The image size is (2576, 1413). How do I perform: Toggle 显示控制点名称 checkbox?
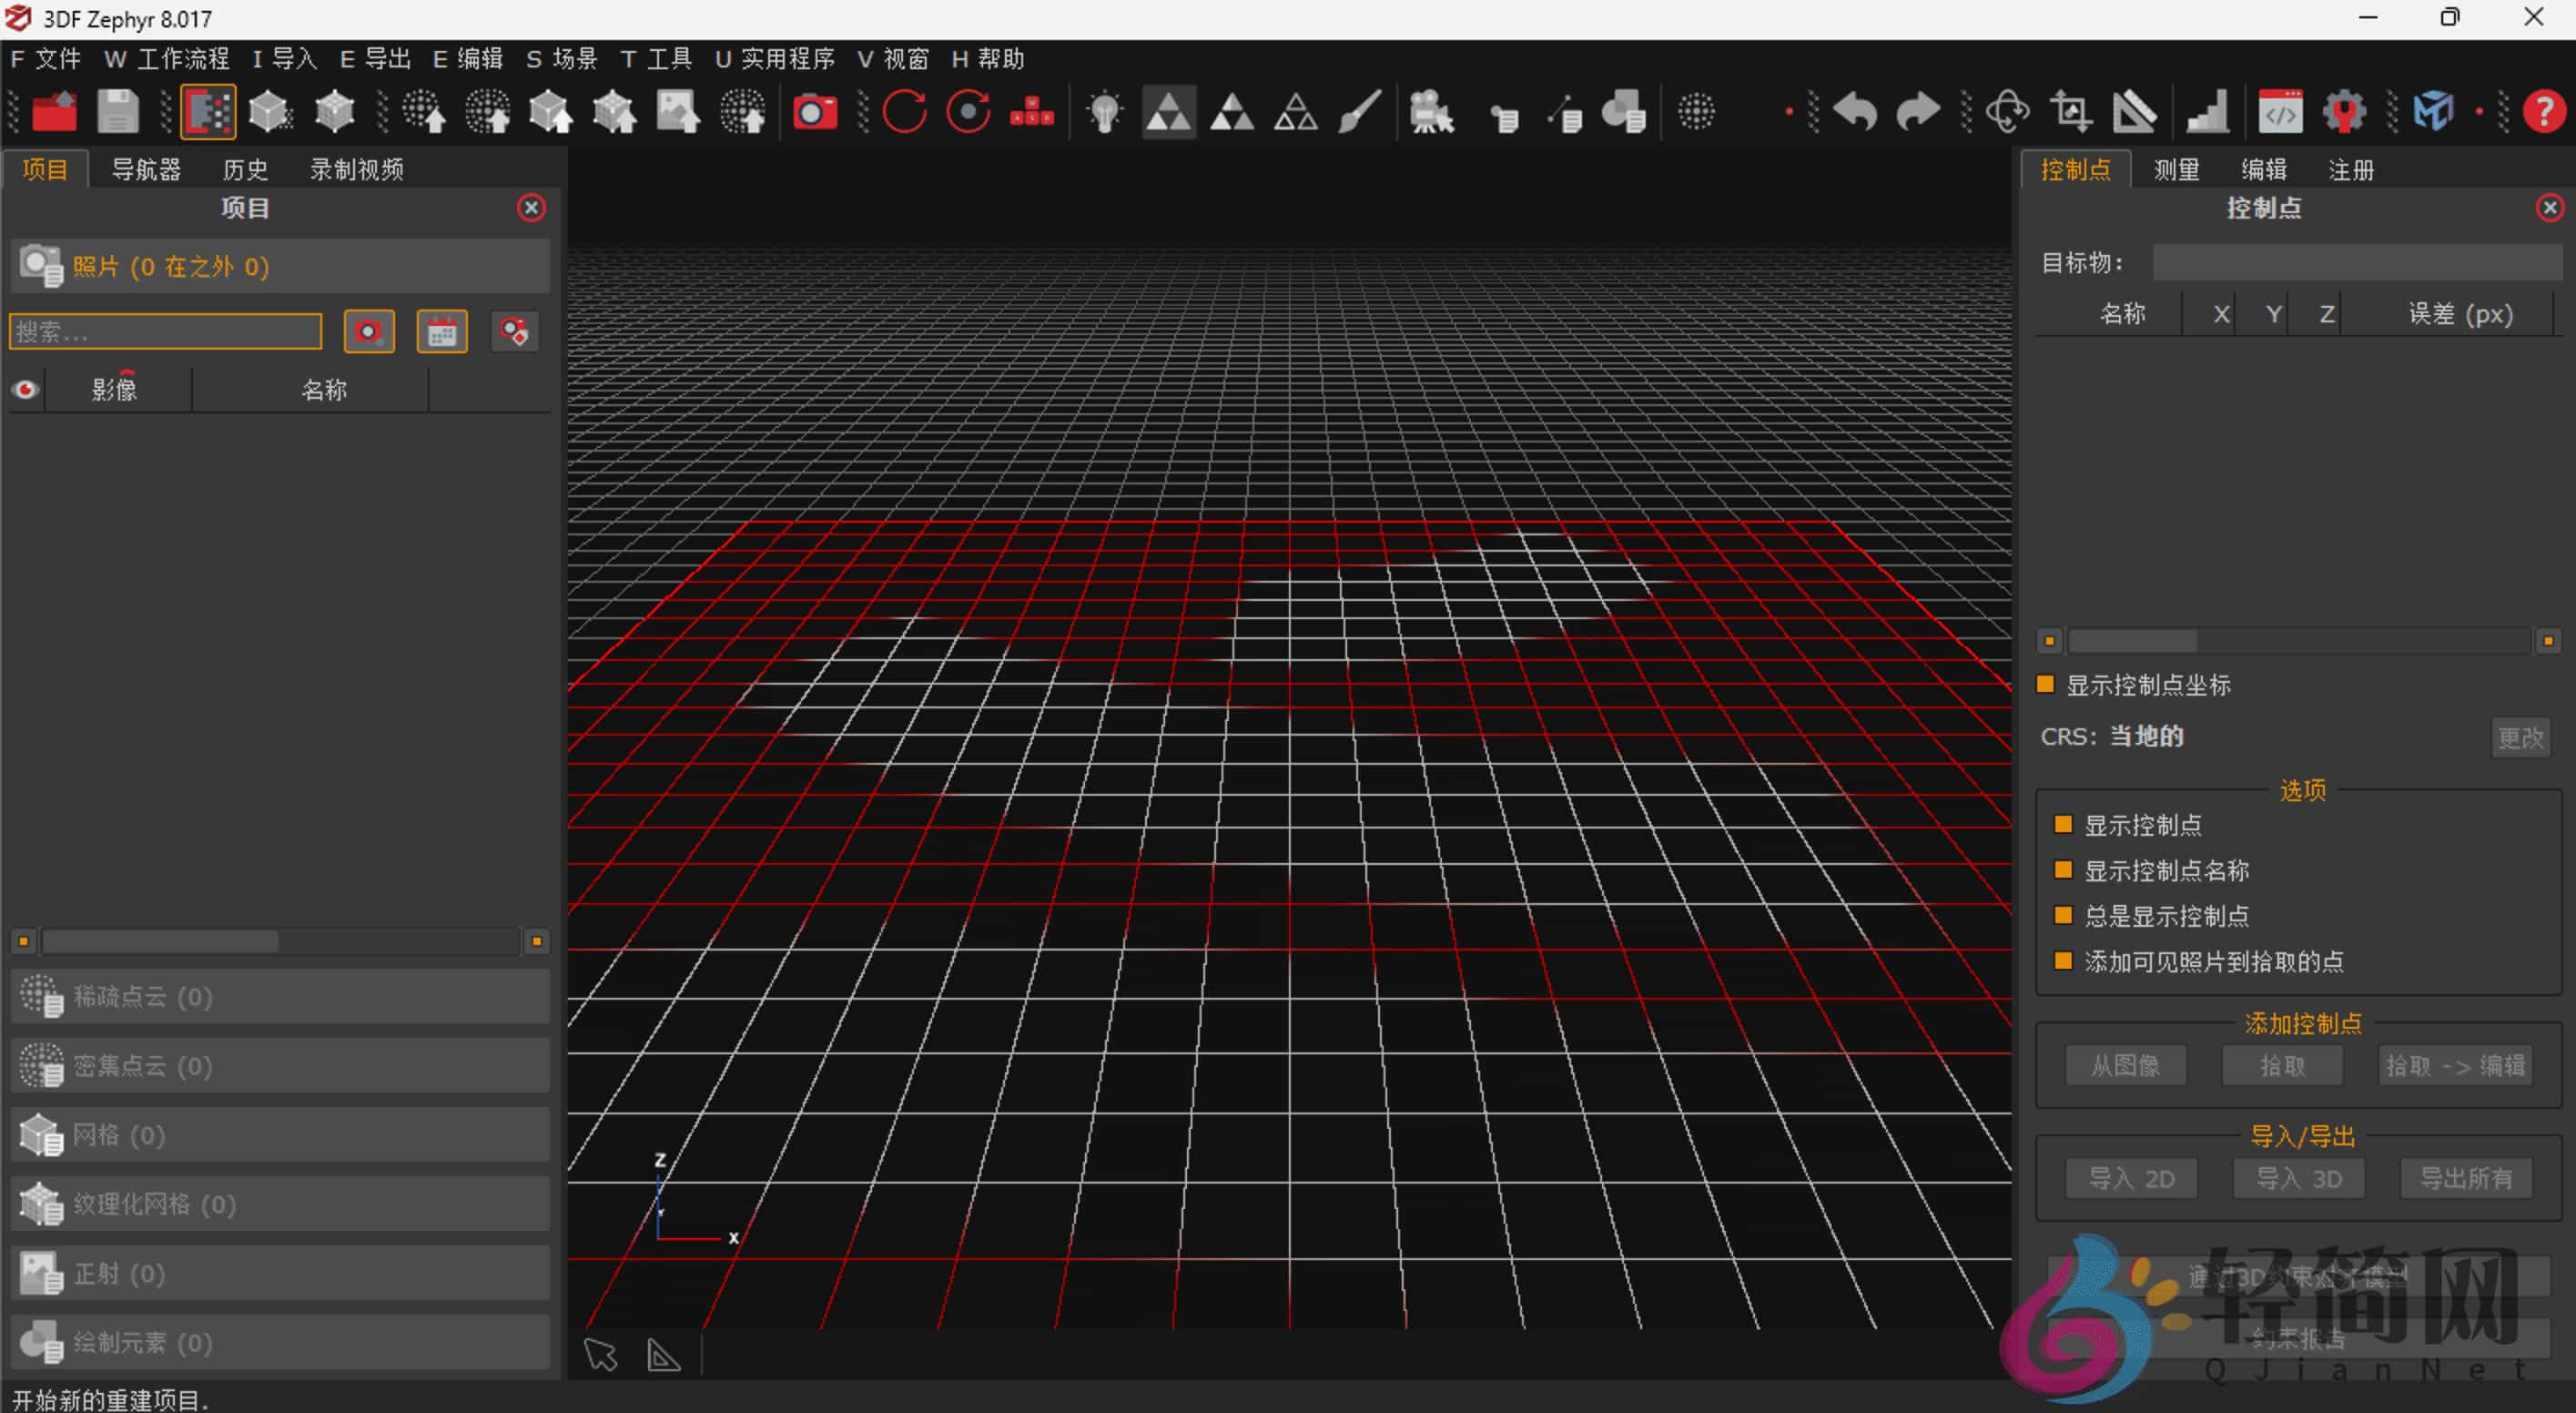2063,870
